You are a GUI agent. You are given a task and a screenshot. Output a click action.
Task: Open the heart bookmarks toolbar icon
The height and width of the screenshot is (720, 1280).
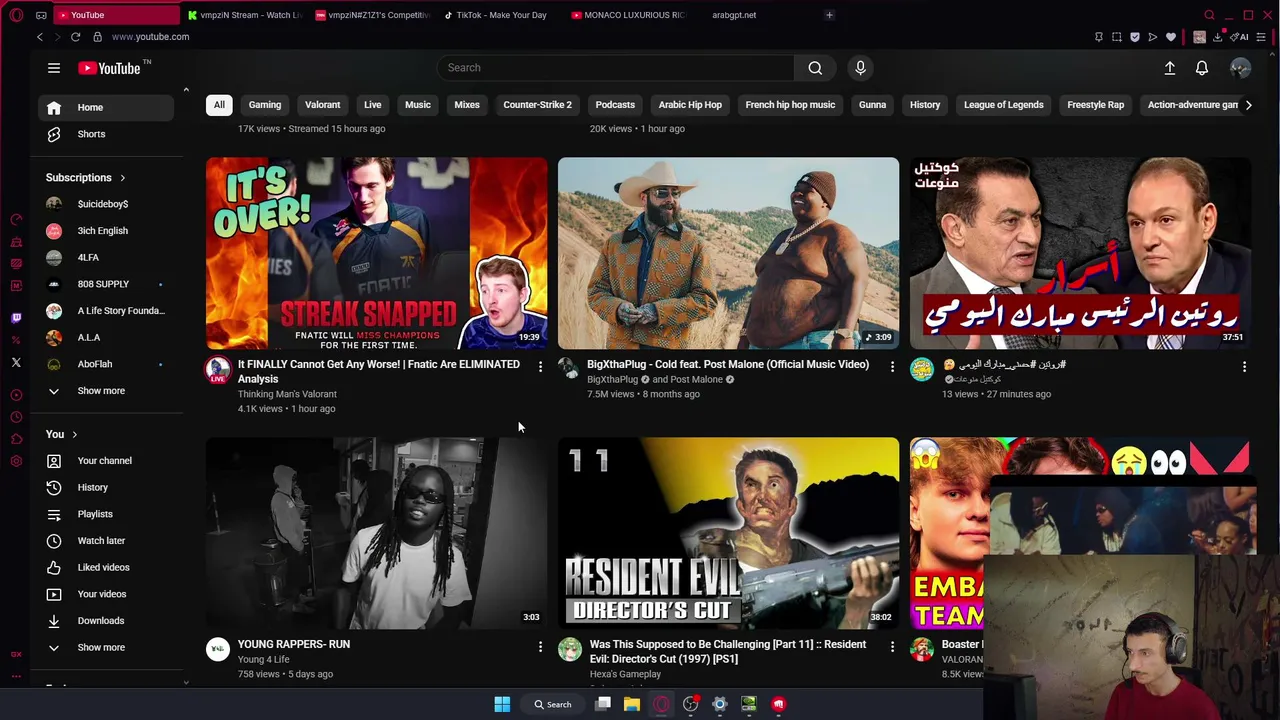click(1171, 37)
